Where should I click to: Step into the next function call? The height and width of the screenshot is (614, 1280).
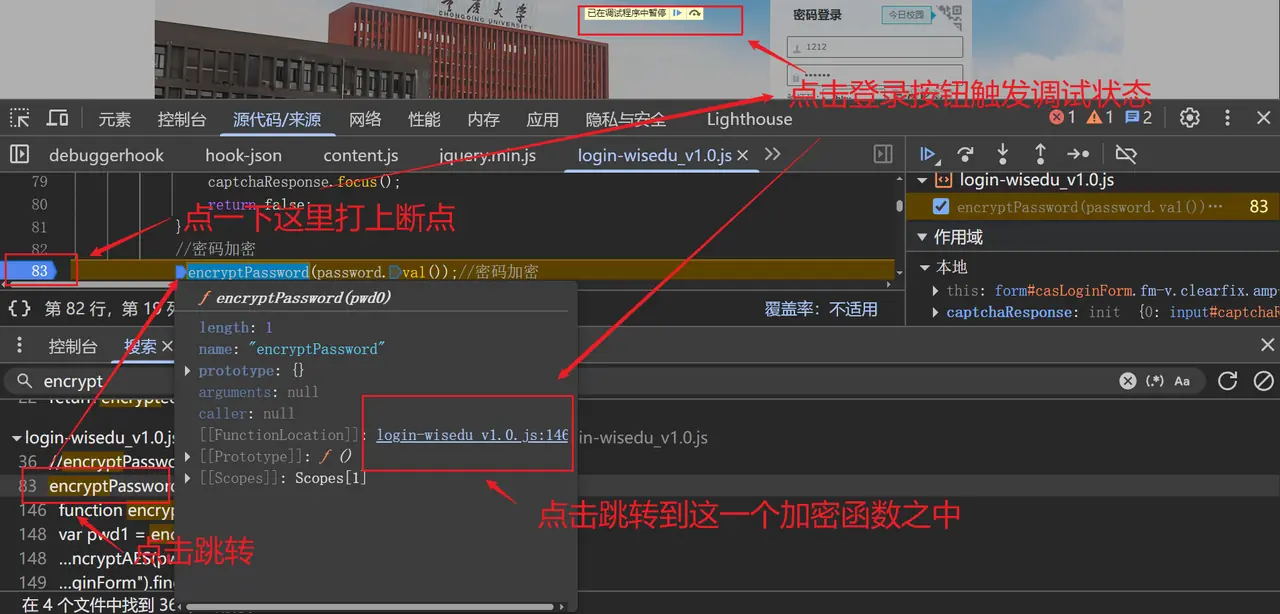(1003, 154)
